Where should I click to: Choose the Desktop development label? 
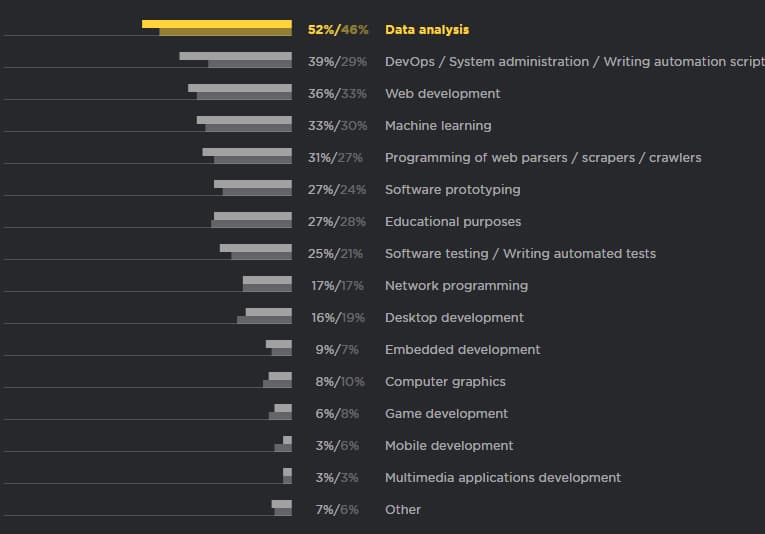[x=454, y=318]
